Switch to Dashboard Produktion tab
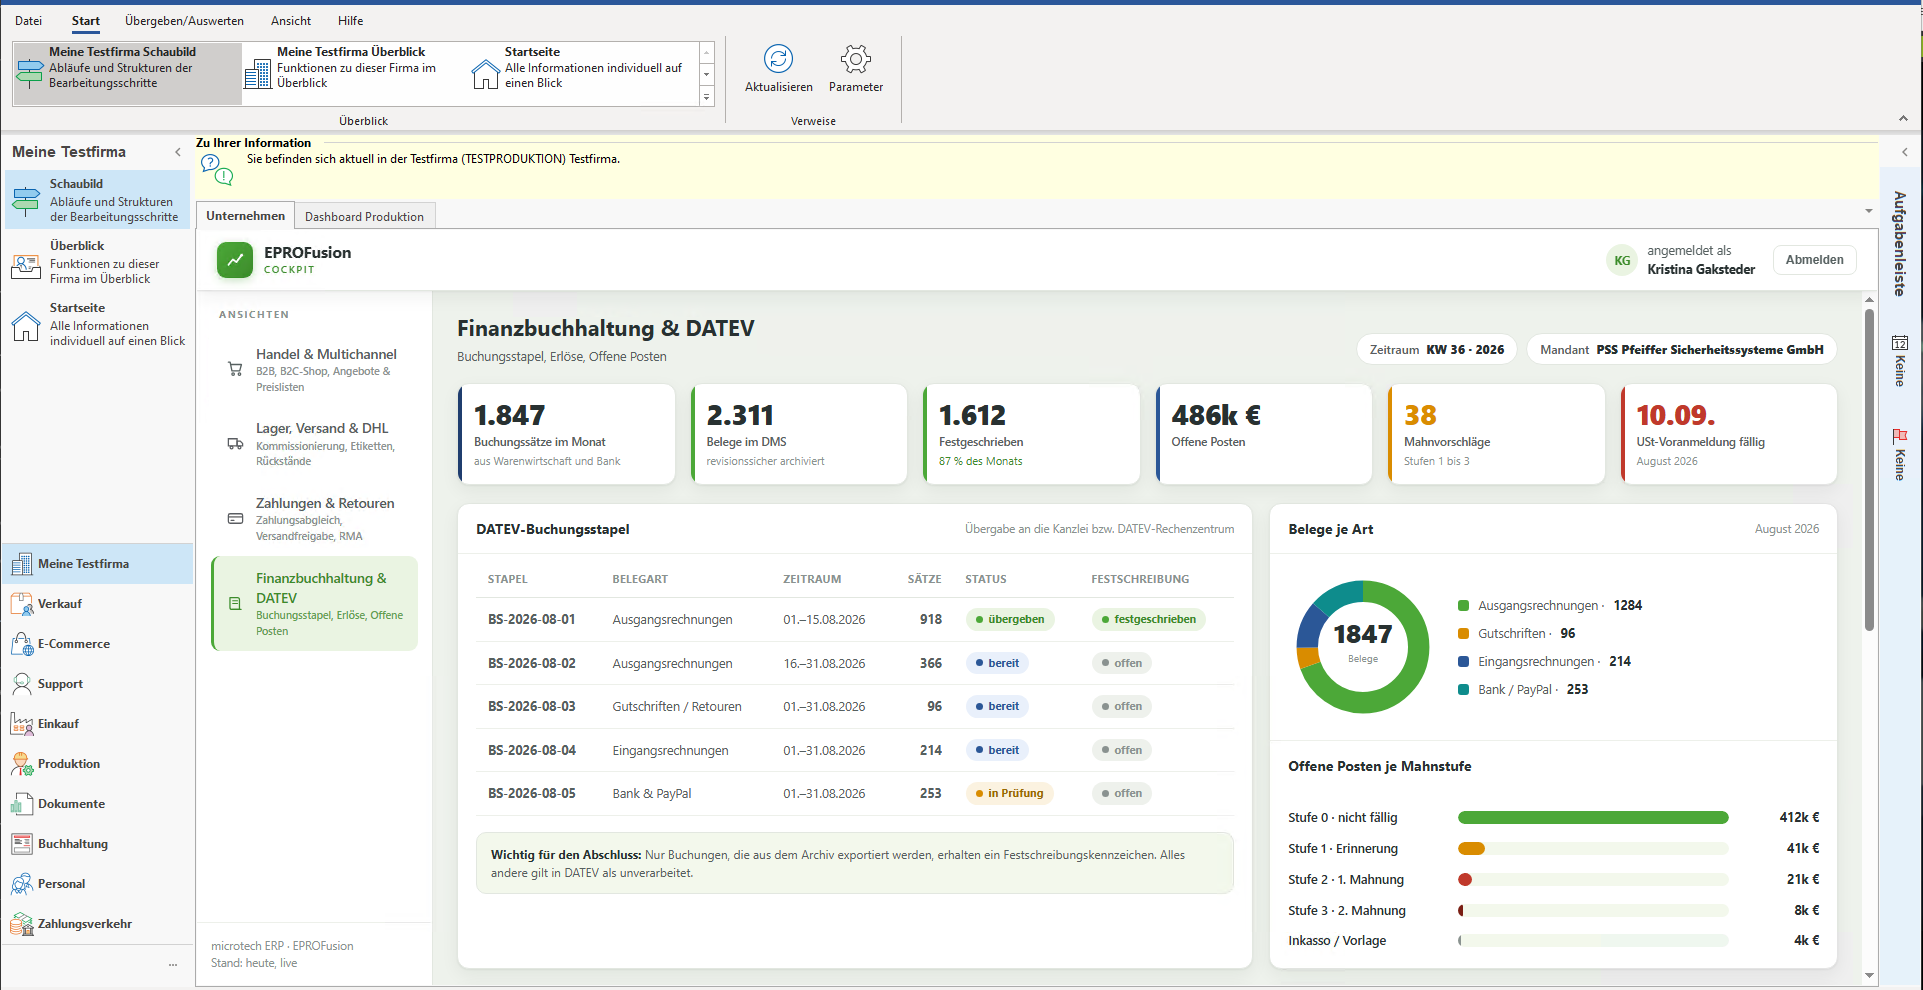The image size is (1923, 990). click(x=364, y=216)
